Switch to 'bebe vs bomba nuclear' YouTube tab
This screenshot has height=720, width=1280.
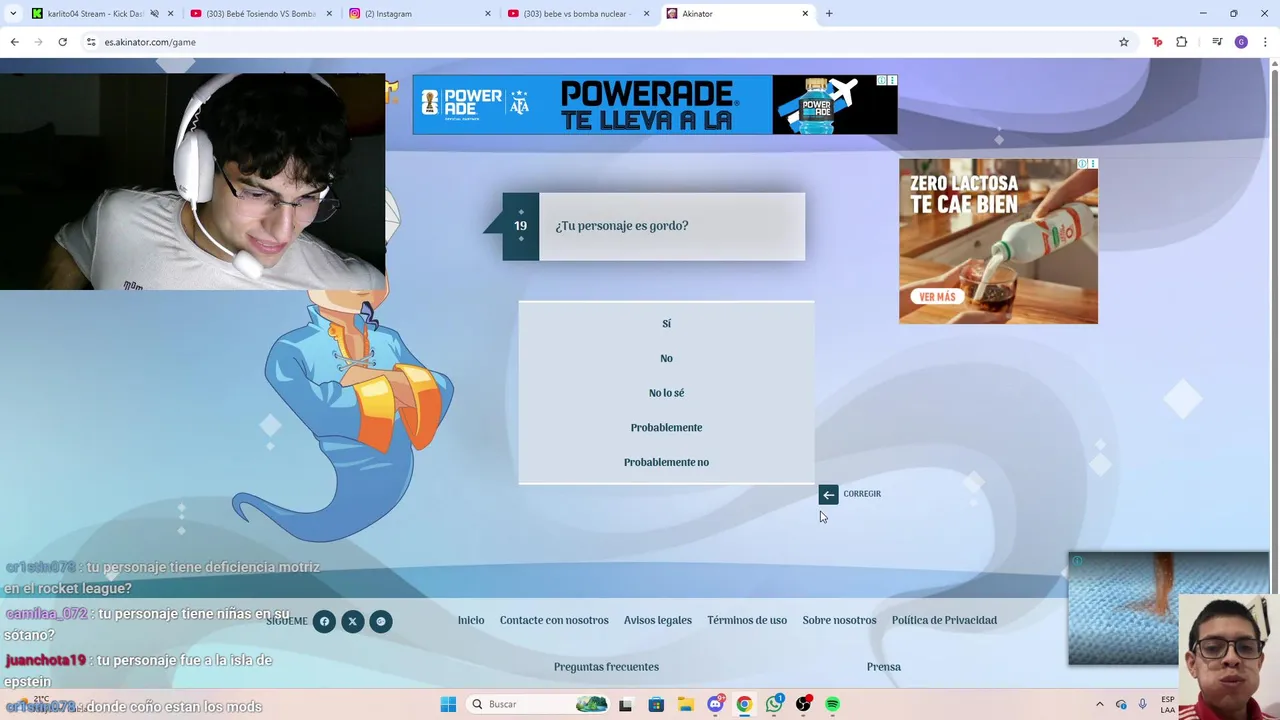[575, 14]
